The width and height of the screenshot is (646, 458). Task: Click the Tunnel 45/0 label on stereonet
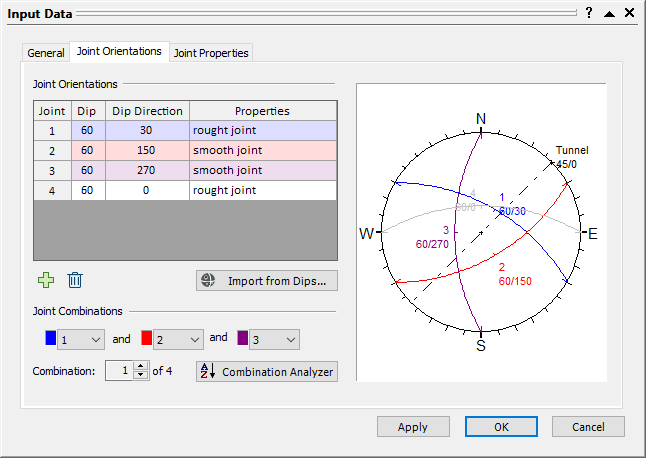(x=572, y=157)
